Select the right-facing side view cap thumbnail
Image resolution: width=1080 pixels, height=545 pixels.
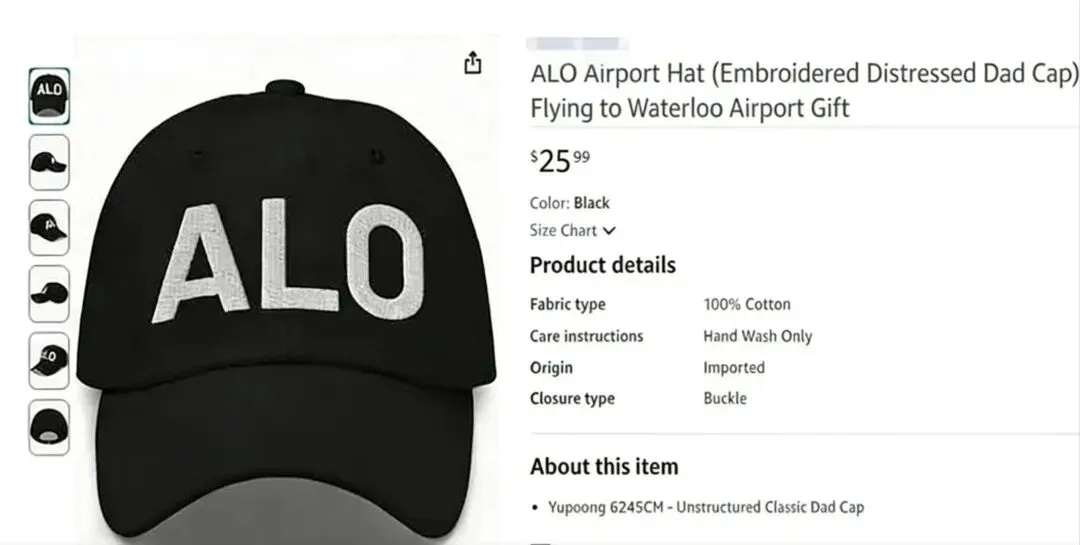pyautogui.click(x=49, y=162)
